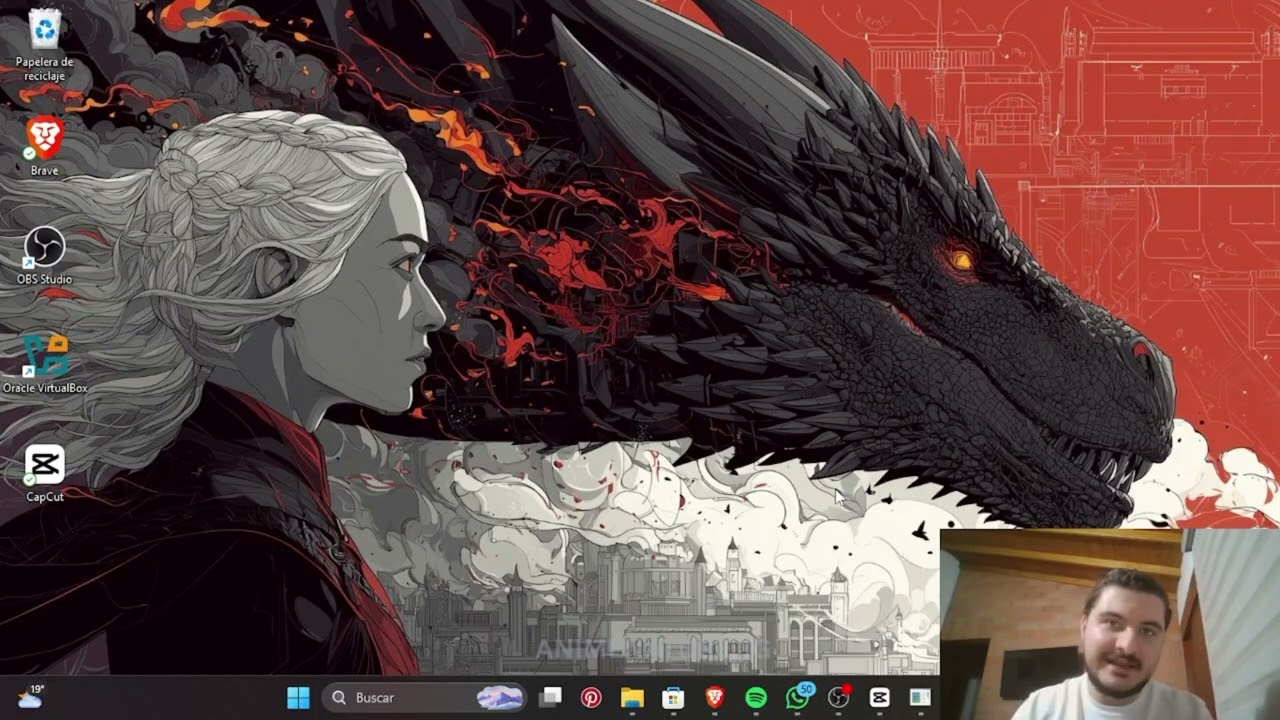Open File Explorer from the taskbar
Screen dimensions: 1280x720
coord(632,698)
